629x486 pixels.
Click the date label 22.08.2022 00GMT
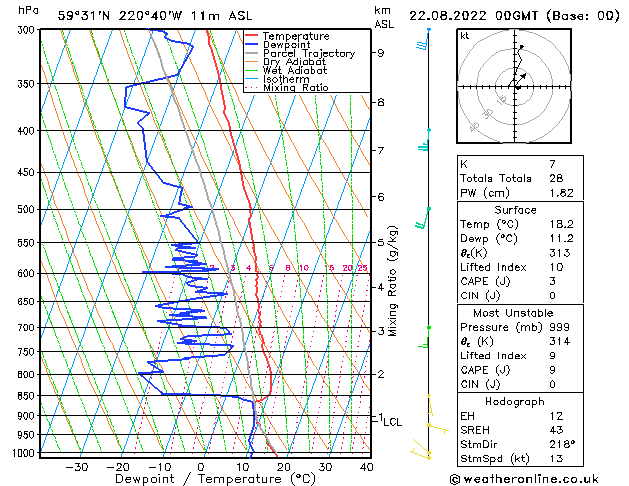click(x=474, y=16)
